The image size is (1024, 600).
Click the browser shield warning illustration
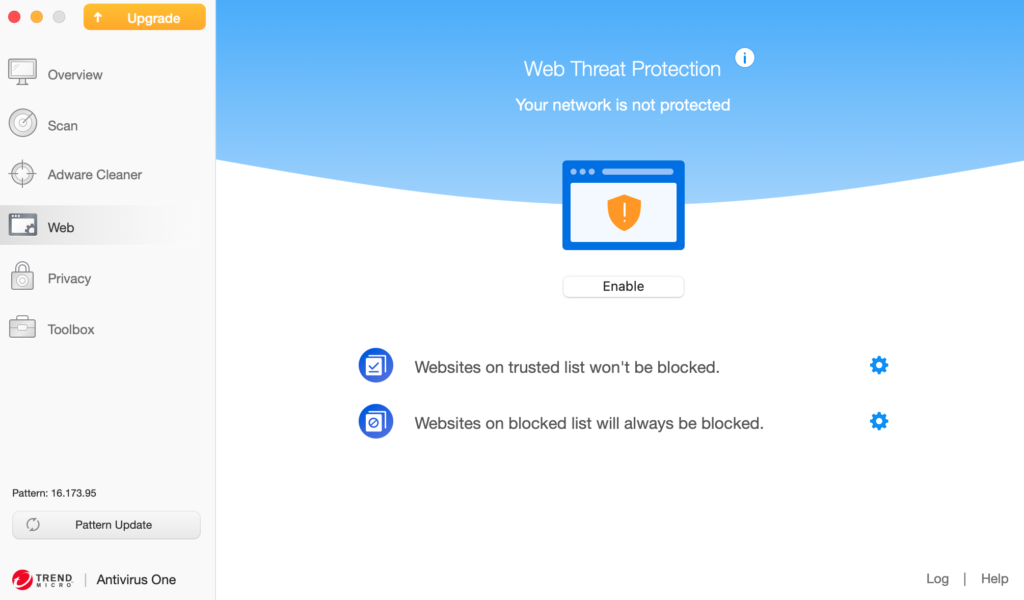[x=623, y=205]
